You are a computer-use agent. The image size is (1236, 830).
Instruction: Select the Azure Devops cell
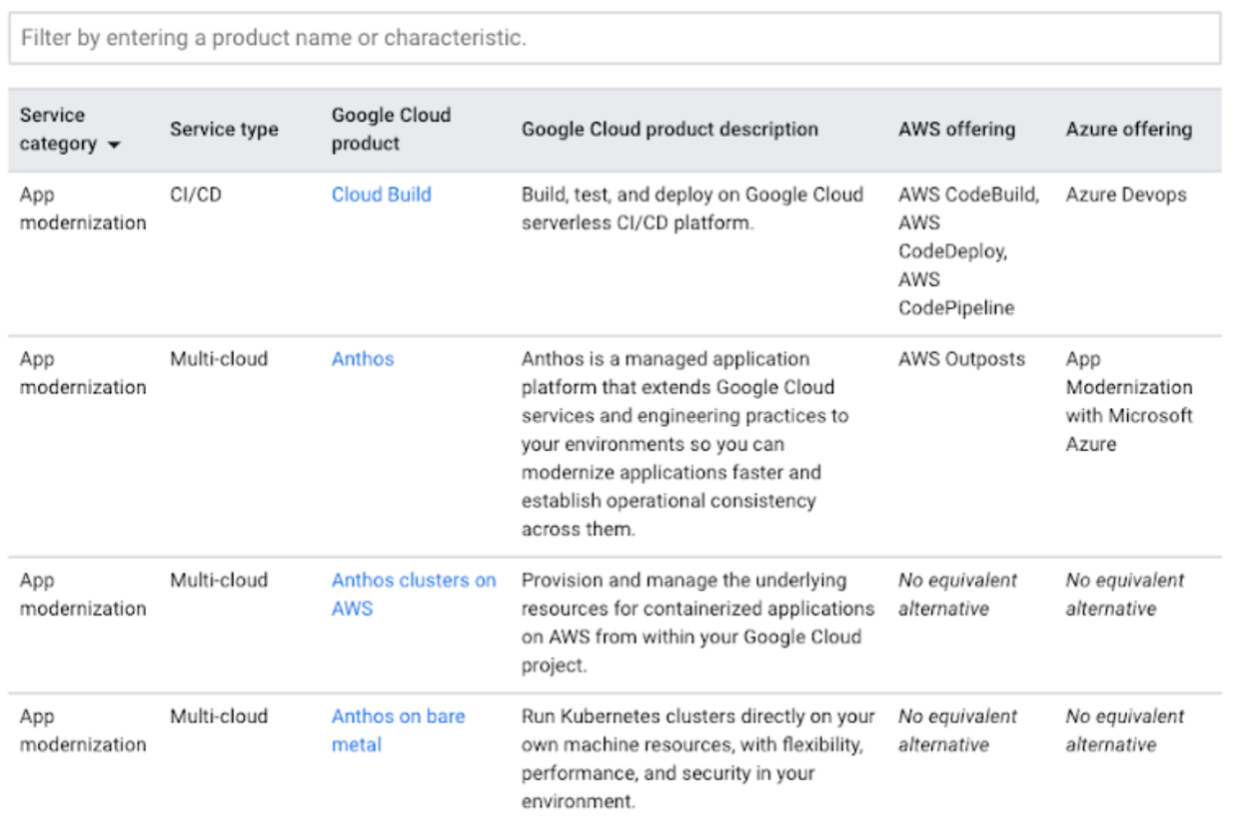(1126, 195)
